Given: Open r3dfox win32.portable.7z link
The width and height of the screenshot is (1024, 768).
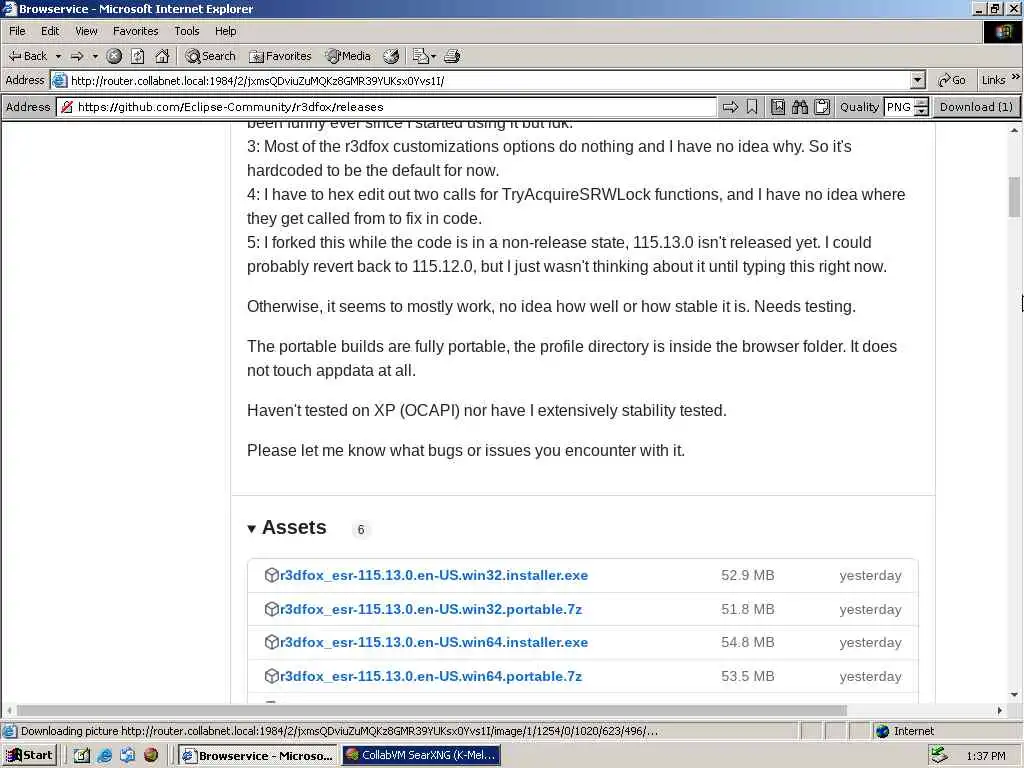Looking at the screenshot, I should click(431, 609).
